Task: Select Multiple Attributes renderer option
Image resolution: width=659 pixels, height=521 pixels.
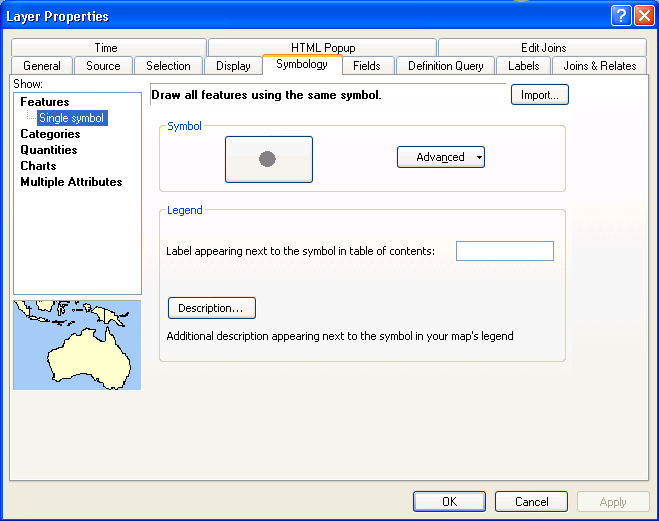Action: point(71,182)
